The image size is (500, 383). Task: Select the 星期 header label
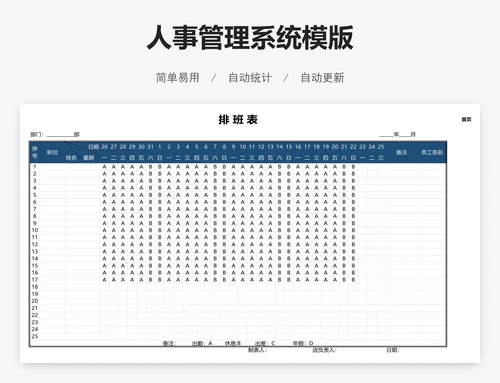(89, 158)
